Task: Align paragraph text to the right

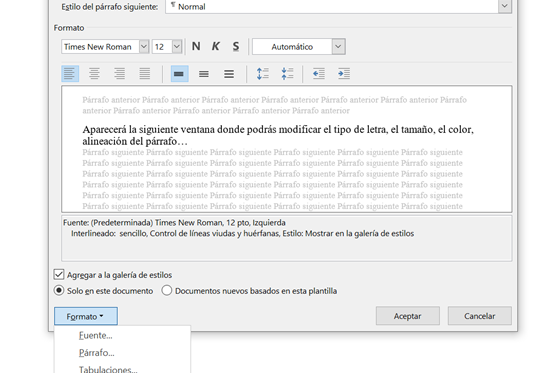Action: coord(119,73)
